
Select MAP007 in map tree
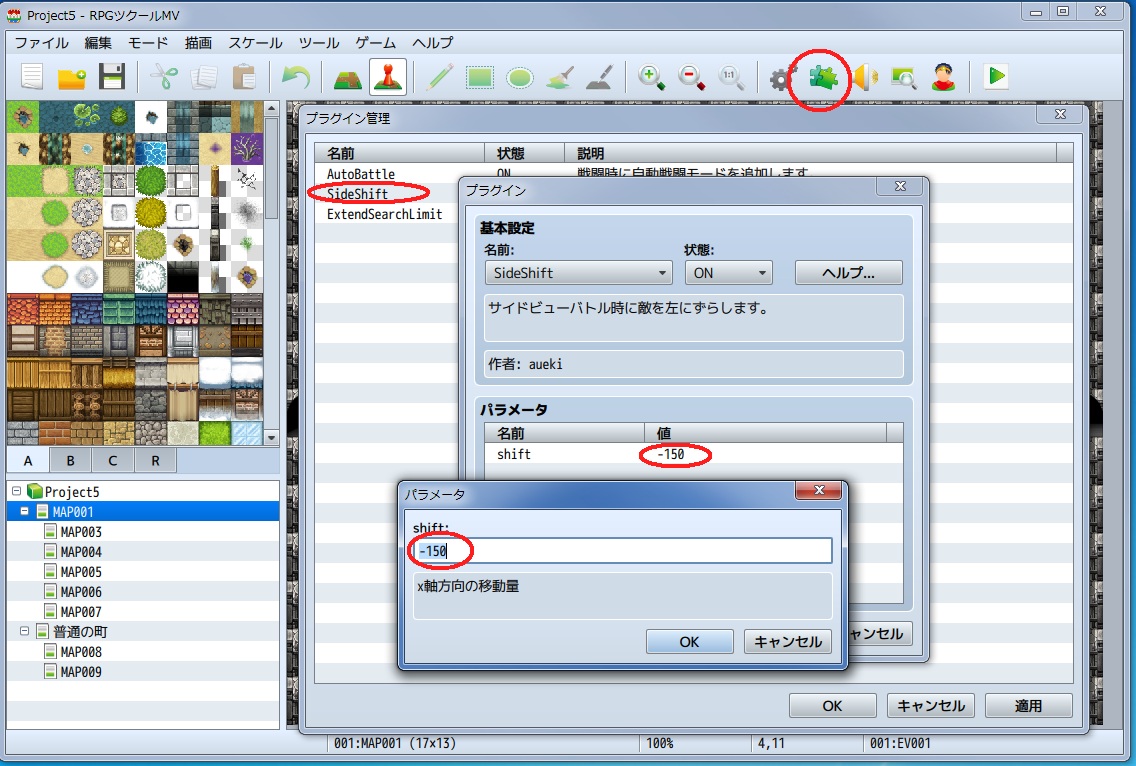point(81,612)
